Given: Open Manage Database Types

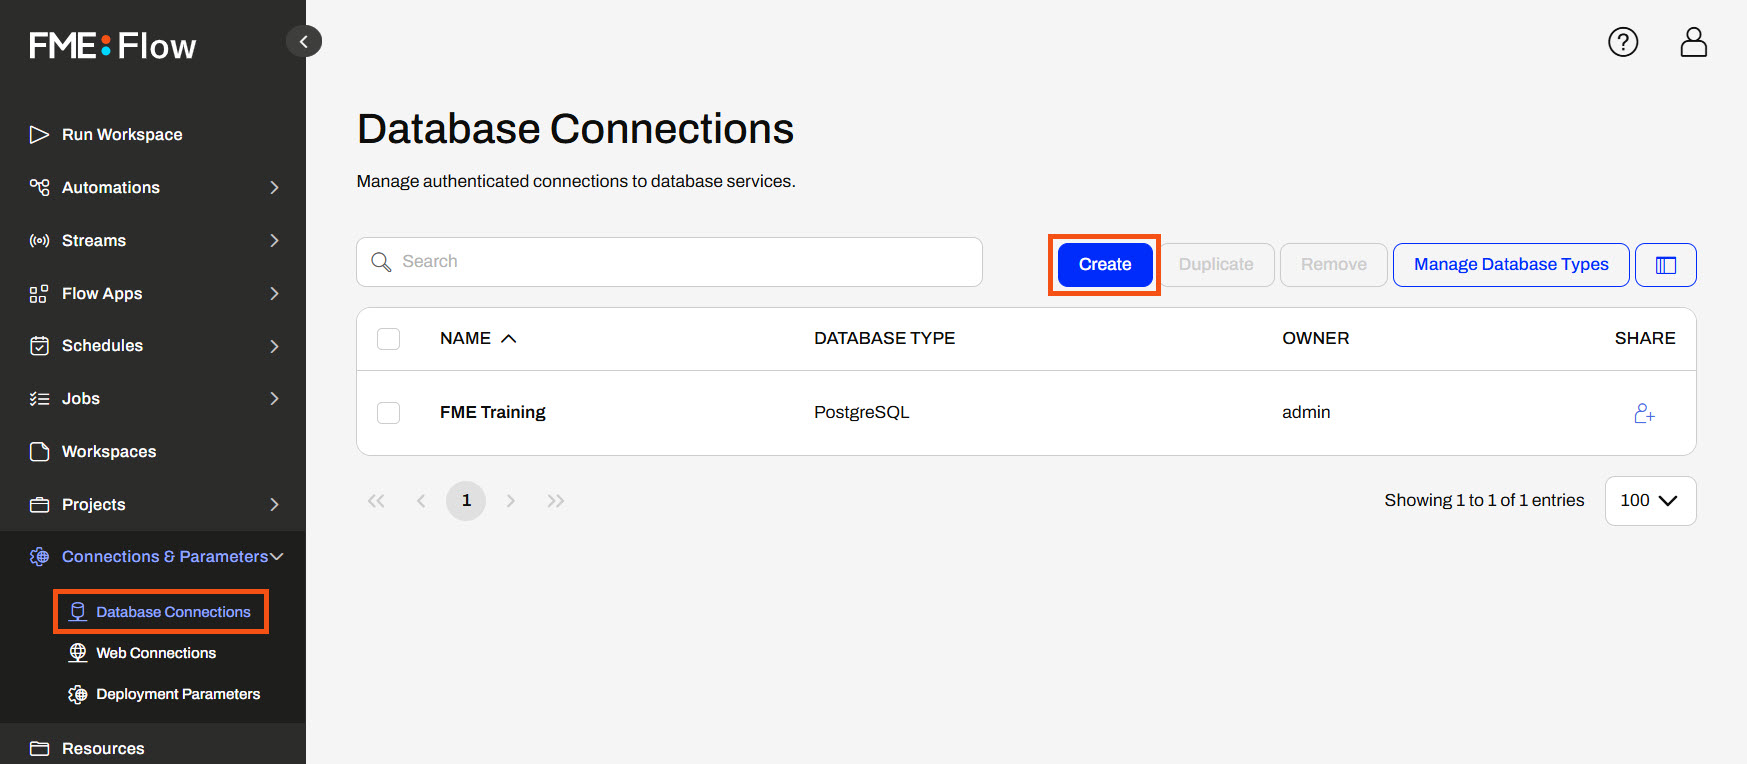Looking at the screenshot, I should pos(1510,265).
